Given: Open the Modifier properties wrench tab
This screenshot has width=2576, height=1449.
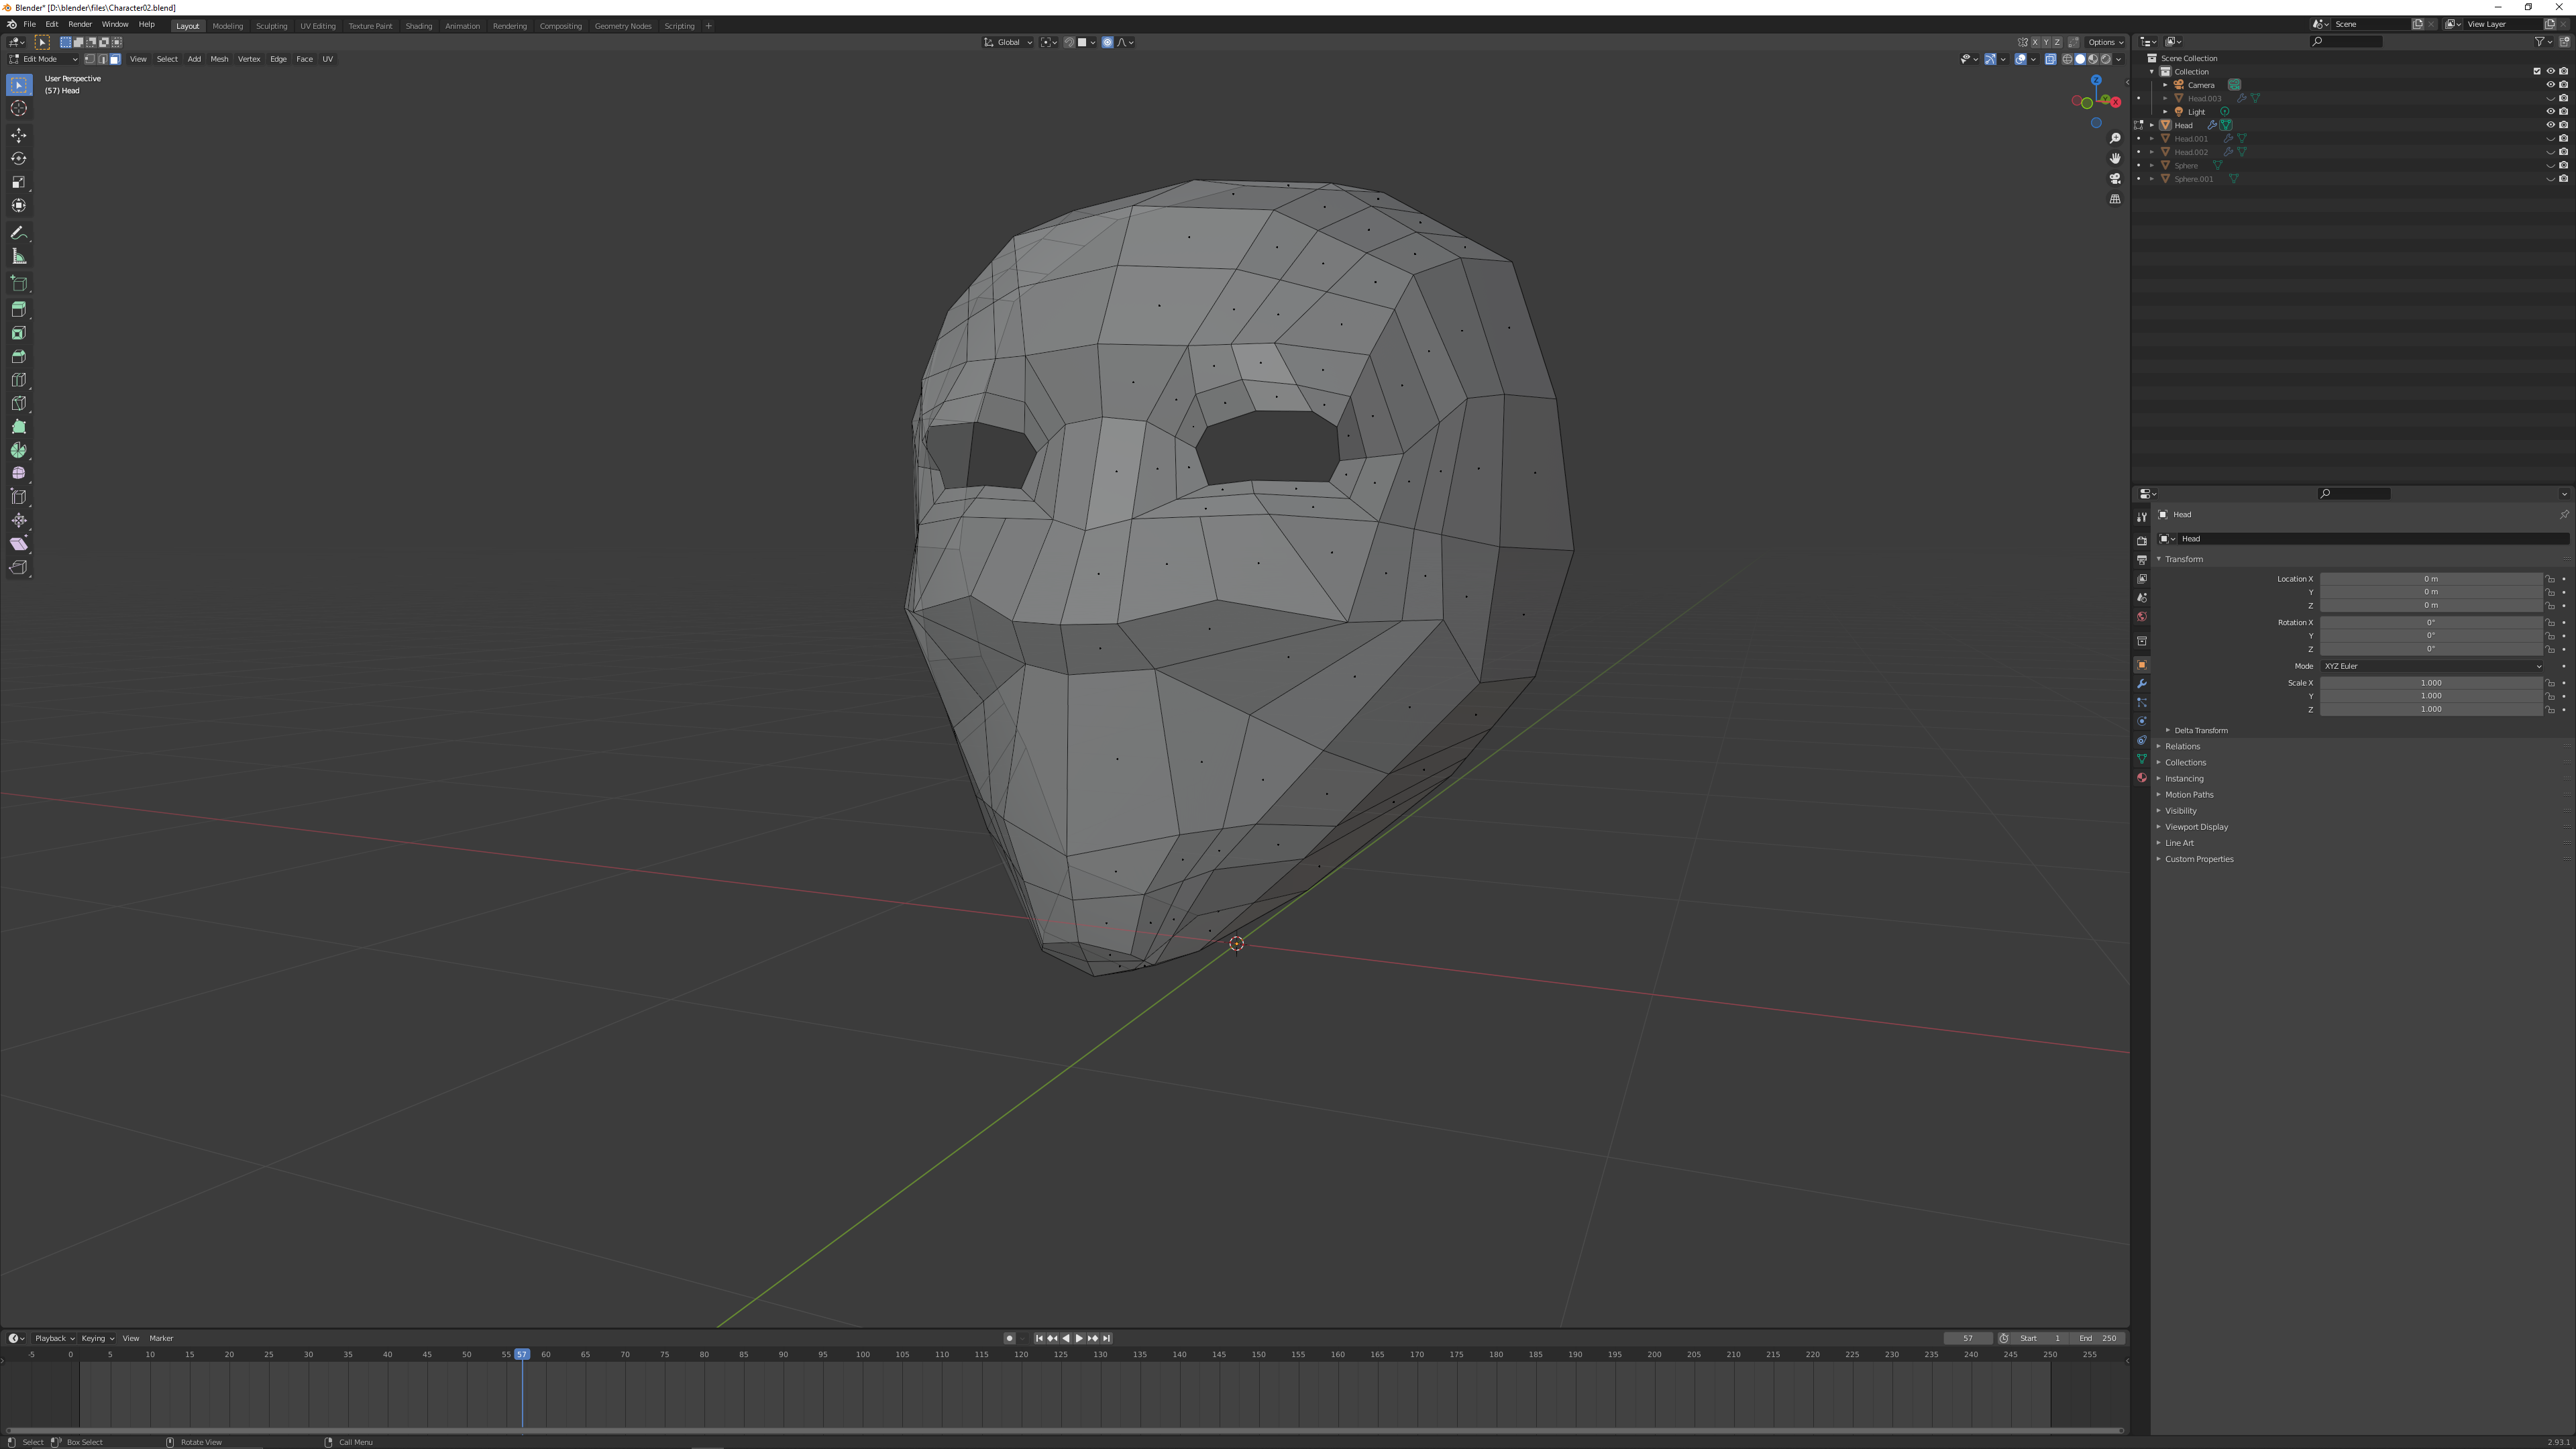Looking at the screenshot, I should tap(2142, 684).
